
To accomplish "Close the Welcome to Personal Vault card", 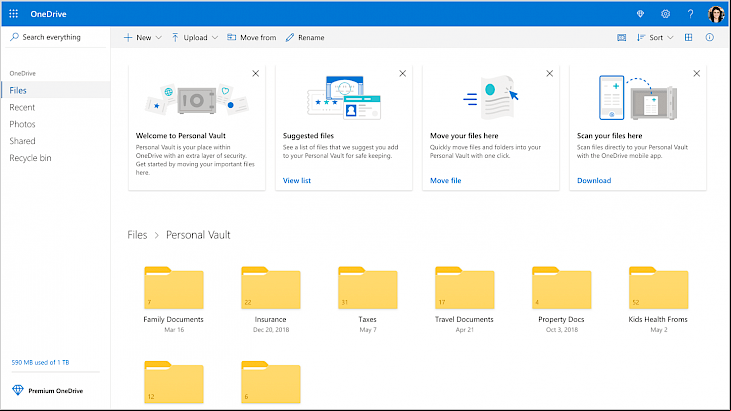I will 255,74.
